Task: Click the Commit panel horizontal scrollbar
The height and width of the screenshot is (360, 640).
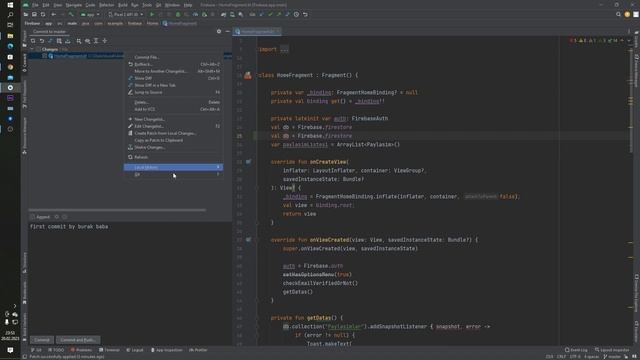Action: coord(117,210)
